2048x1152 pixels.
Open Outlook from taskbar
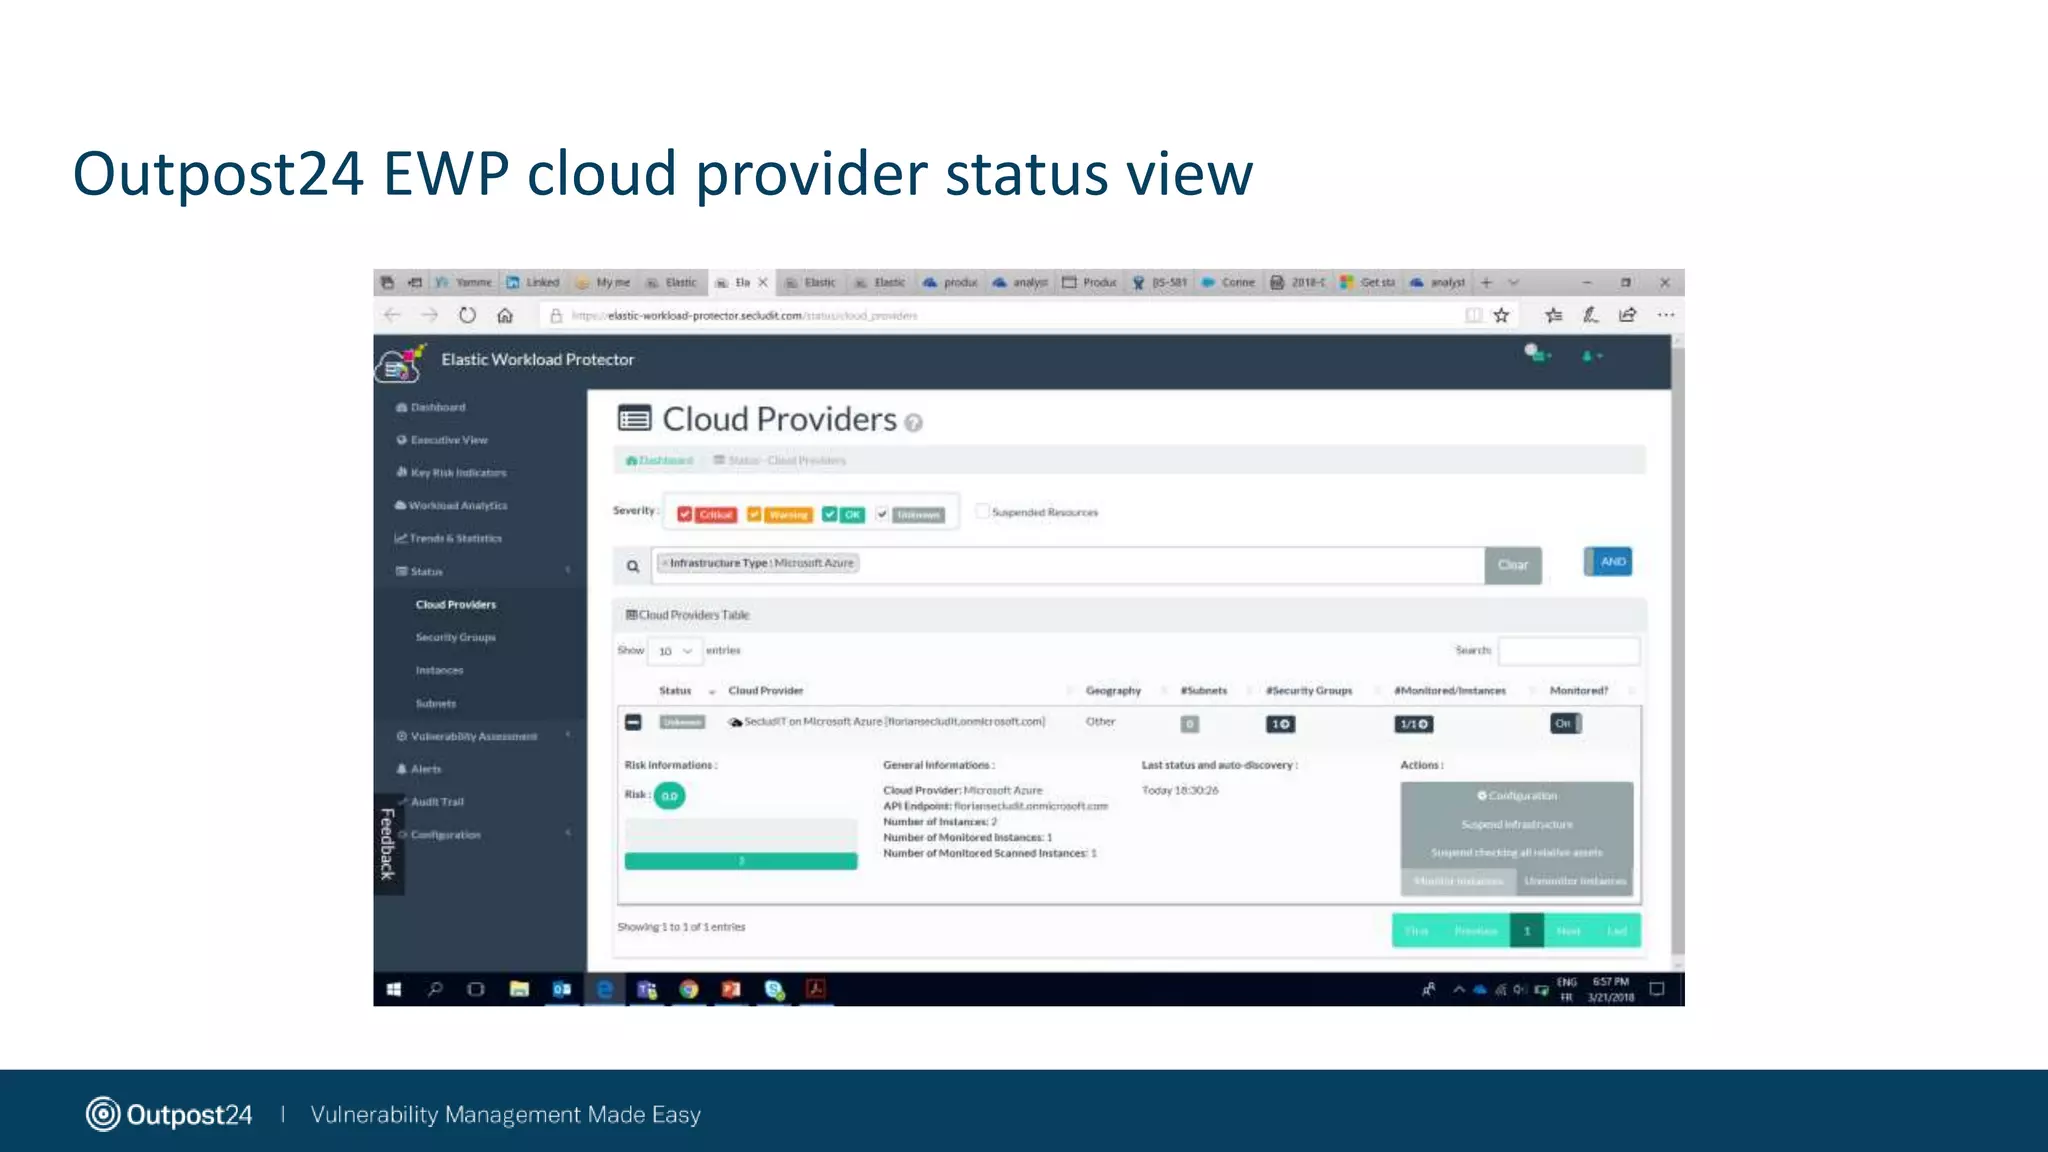562,989
